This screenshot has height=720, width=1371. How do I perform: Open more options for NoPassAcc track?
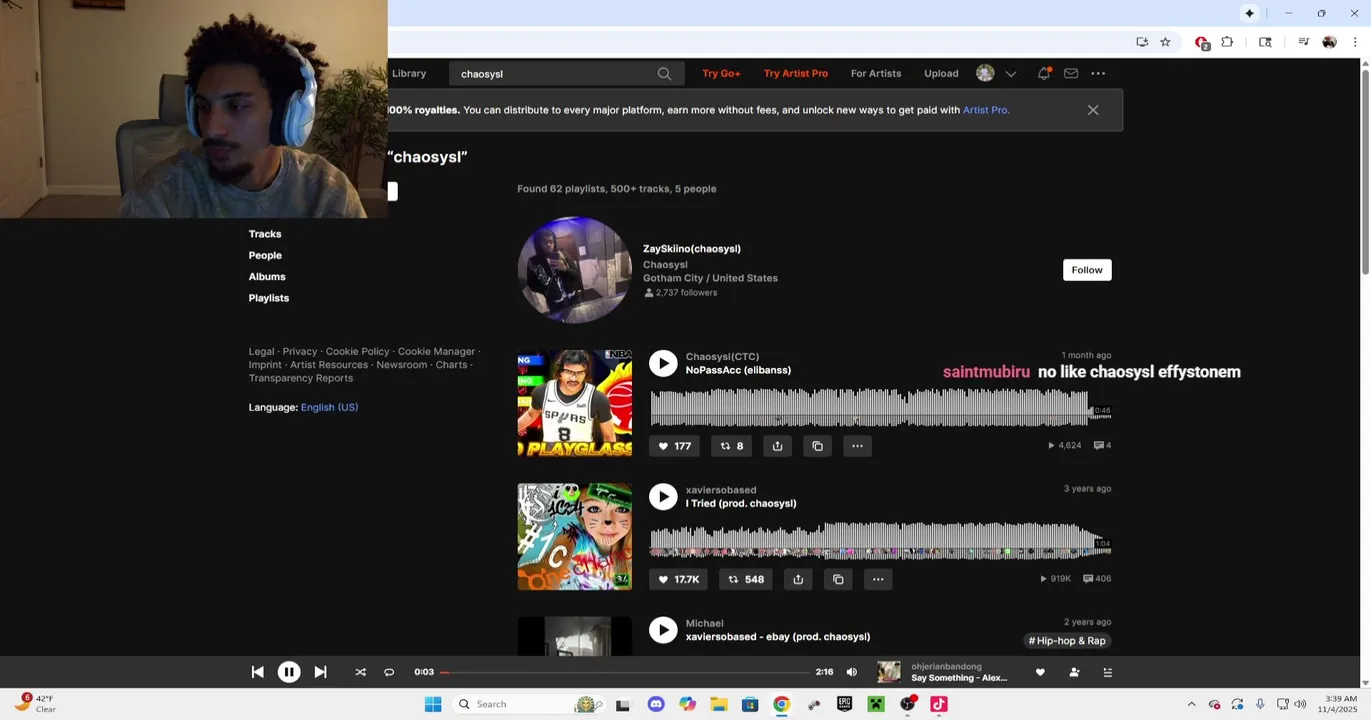pyautogui.click(x=857, y=446)
